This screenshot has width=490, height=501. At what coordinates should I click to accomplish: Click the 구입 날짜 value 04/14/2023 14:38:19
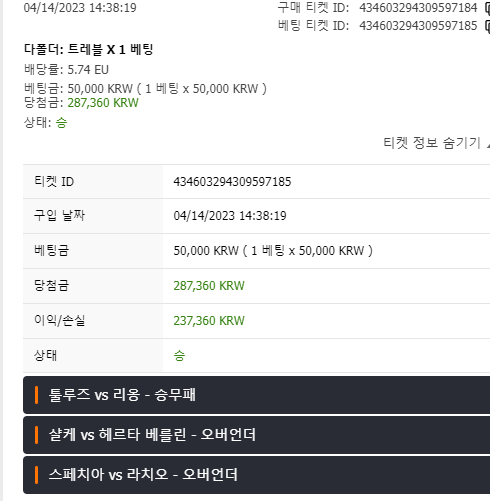230,216
